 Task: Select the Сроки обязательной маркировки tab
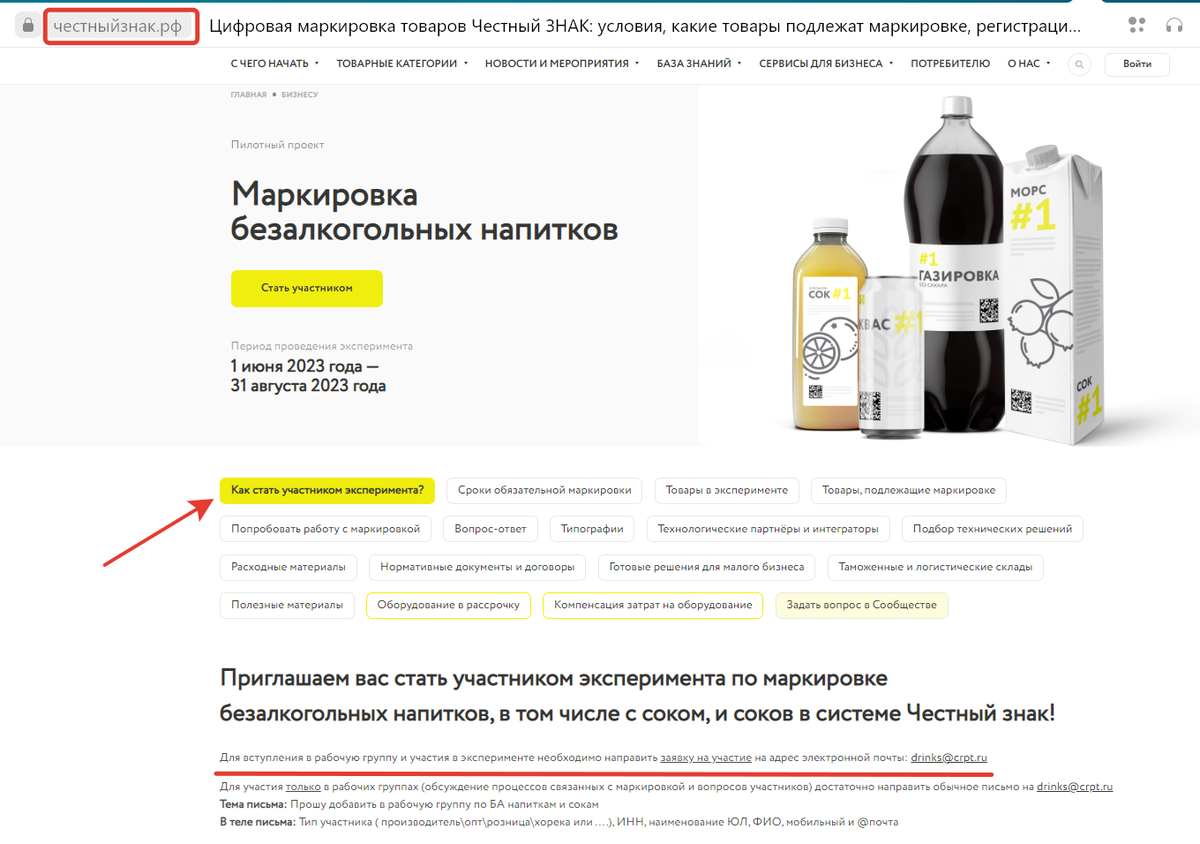(x=545, y=491)
